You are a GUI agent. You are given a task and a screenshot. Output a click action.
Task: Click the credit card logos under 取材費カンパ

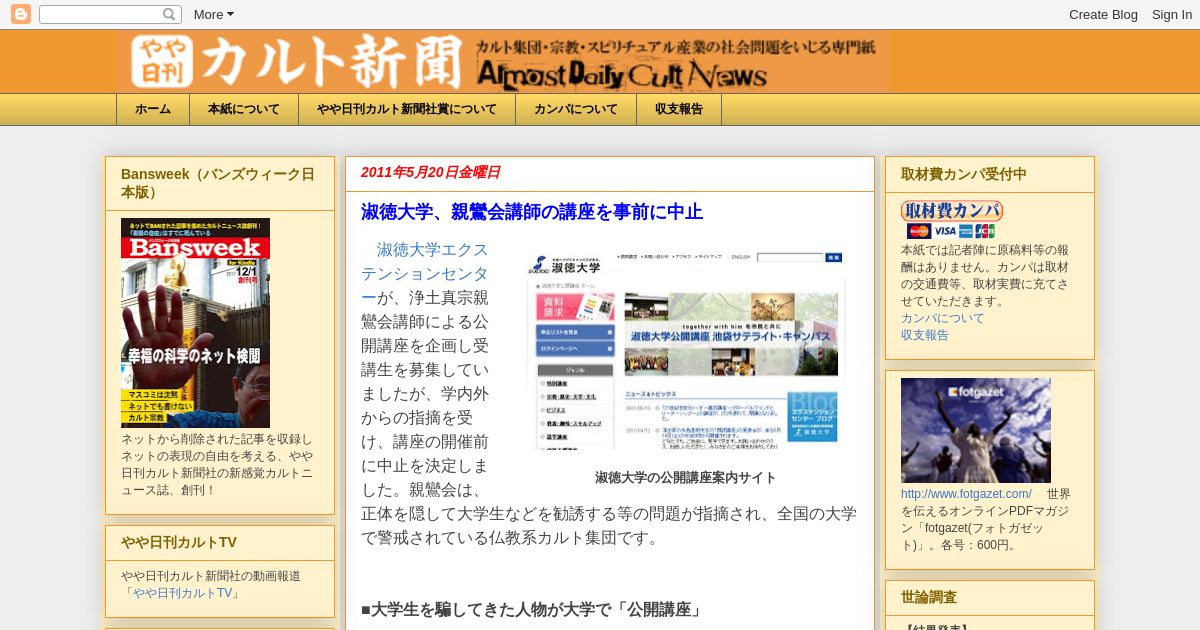pos(951,231)
